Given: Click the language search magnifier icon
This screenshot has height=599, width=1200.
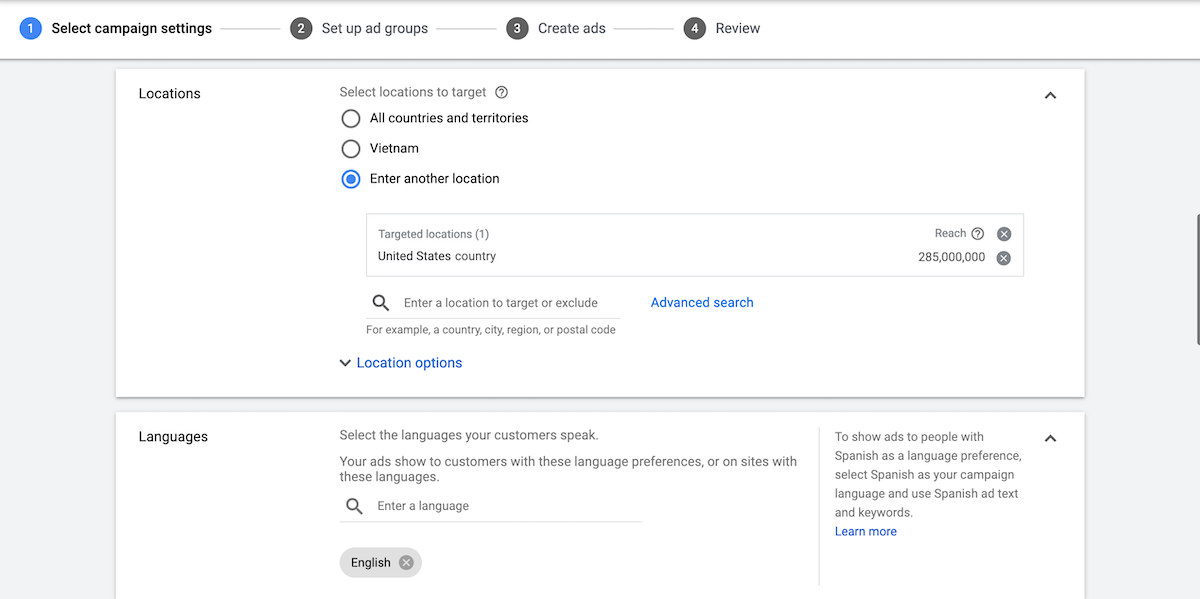Looking at the screenshot, I should [354, 506].
